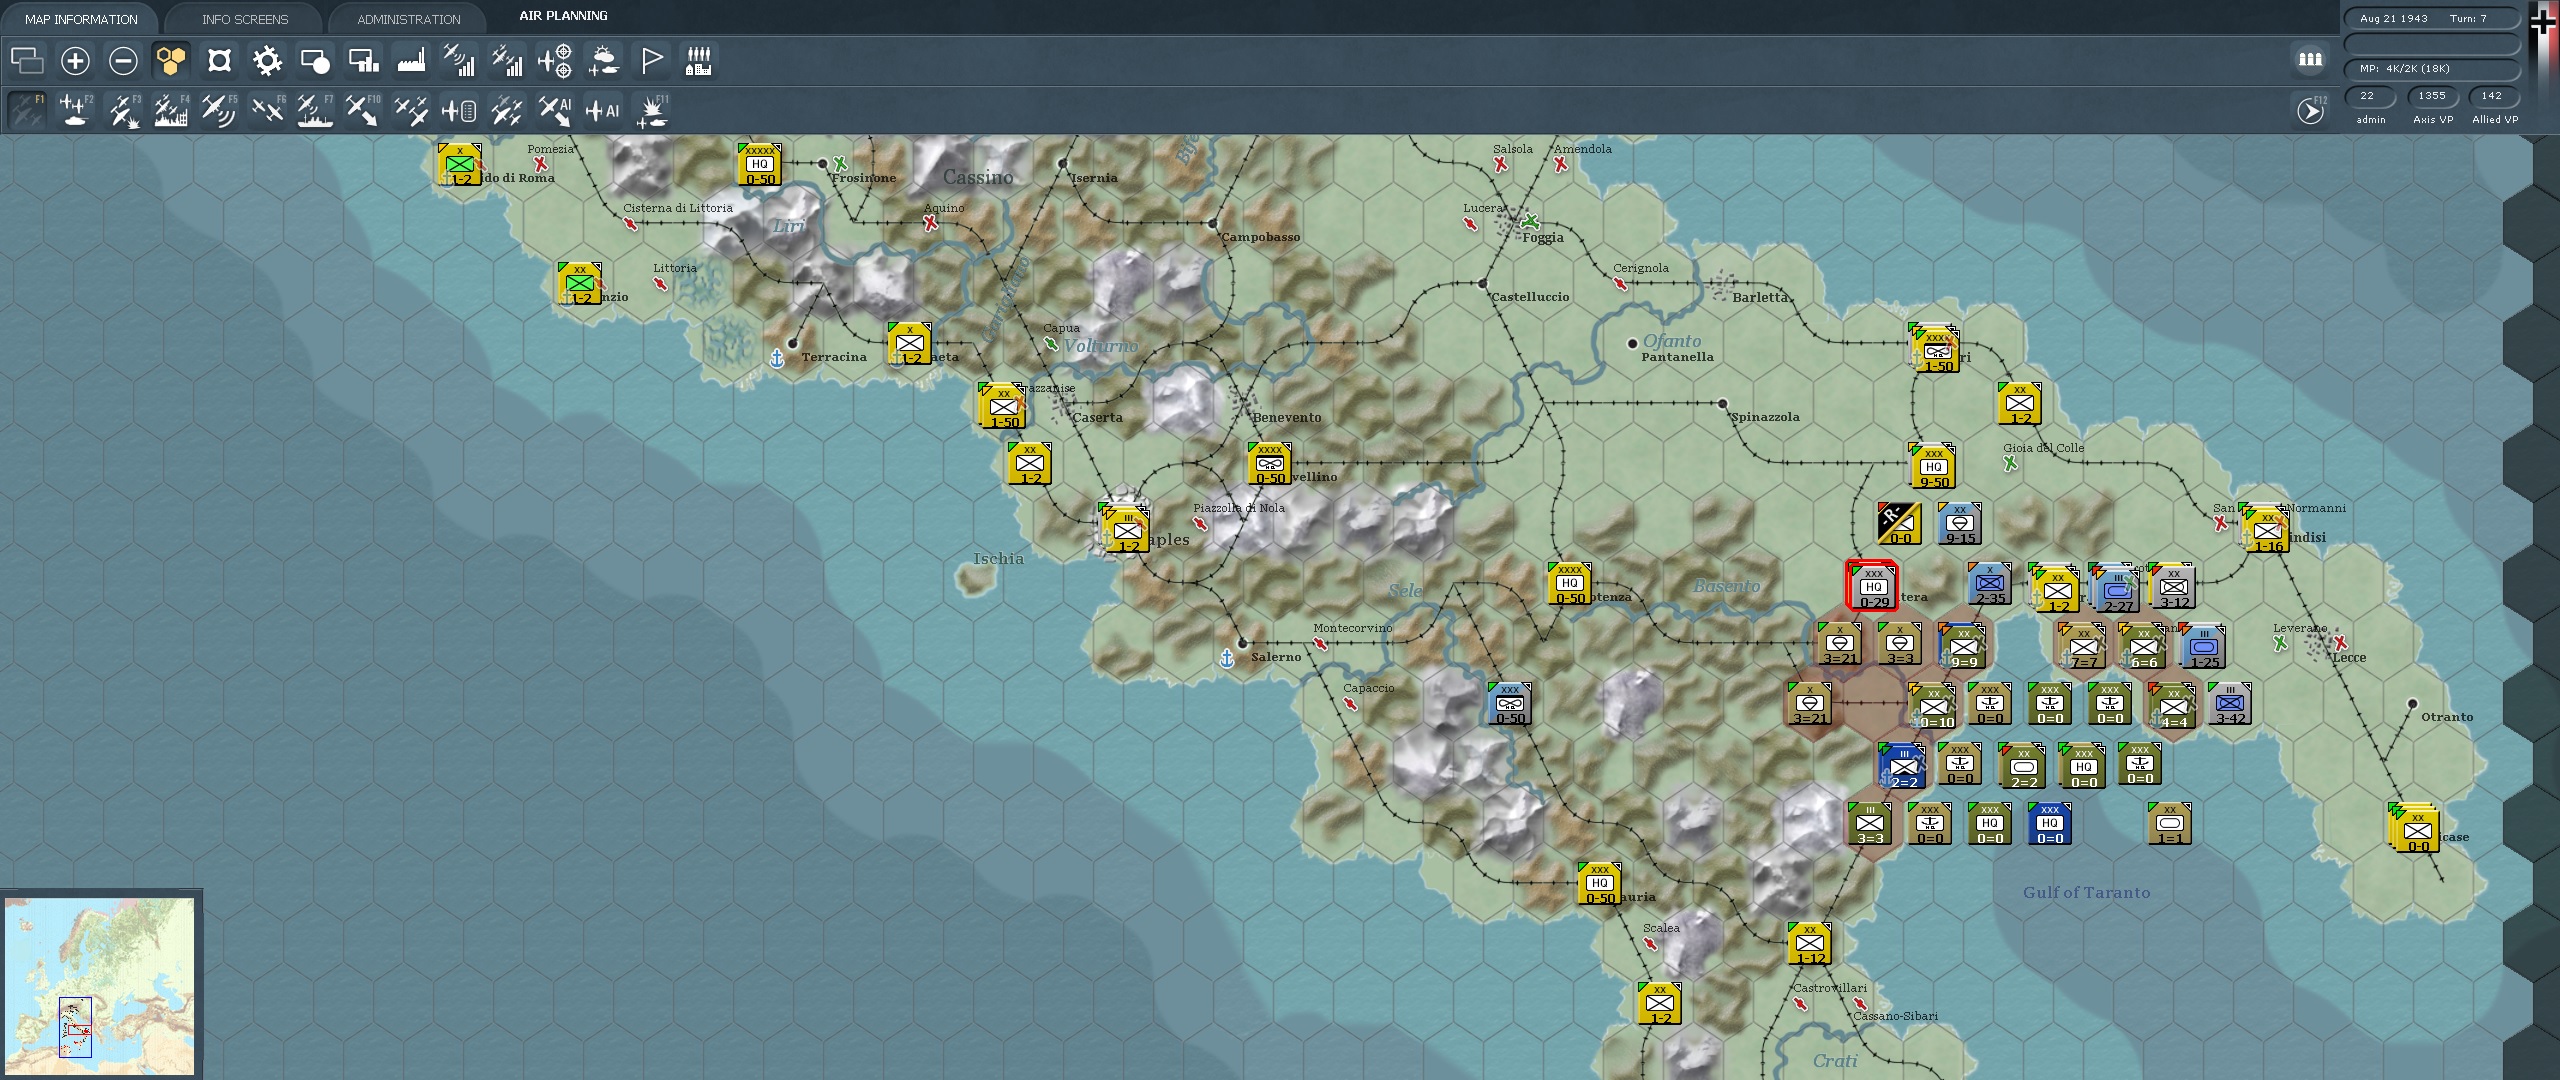The height and width of the screenshot is (1080, 2560).
Task: Open the factory locations map view icon
Action: point(413,60)
